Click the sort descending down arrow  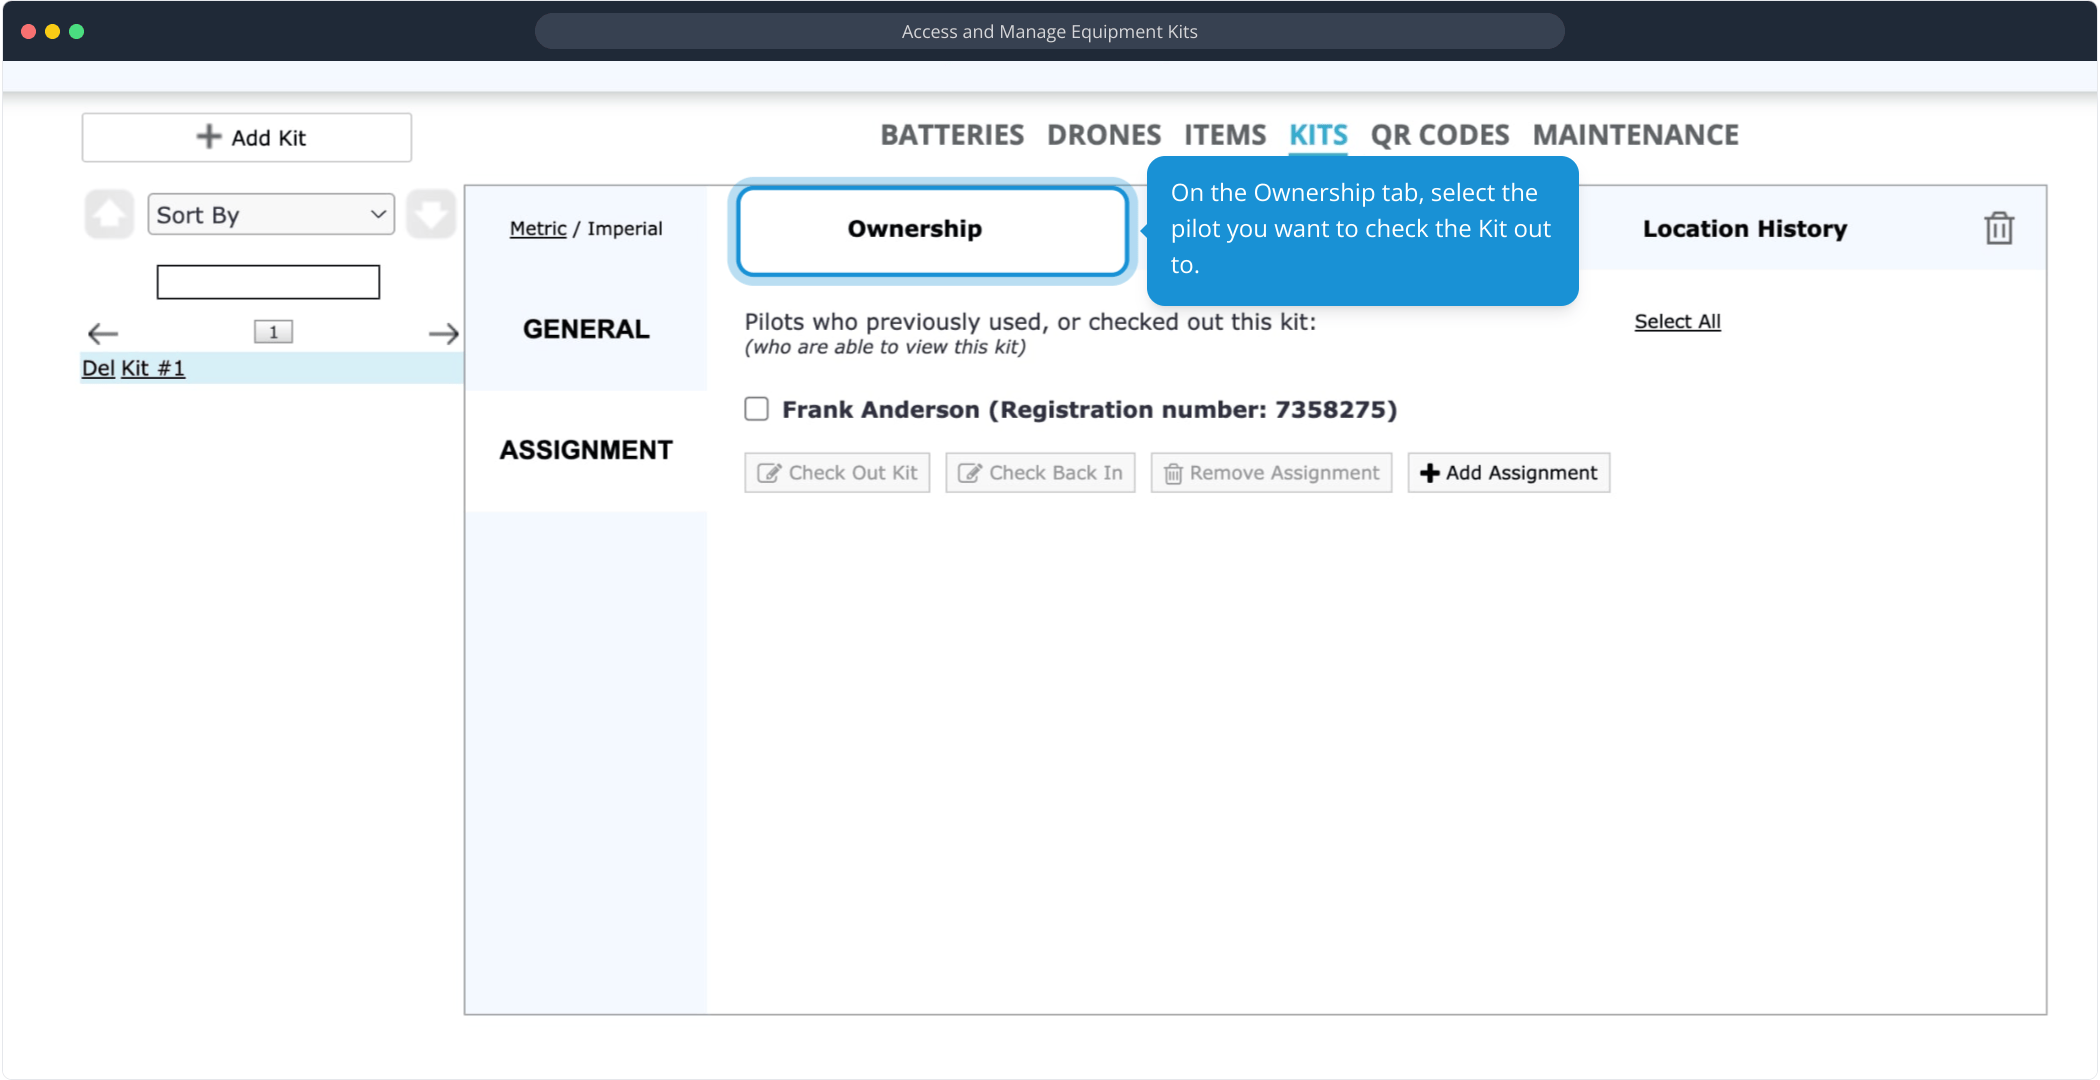point(431,214)
